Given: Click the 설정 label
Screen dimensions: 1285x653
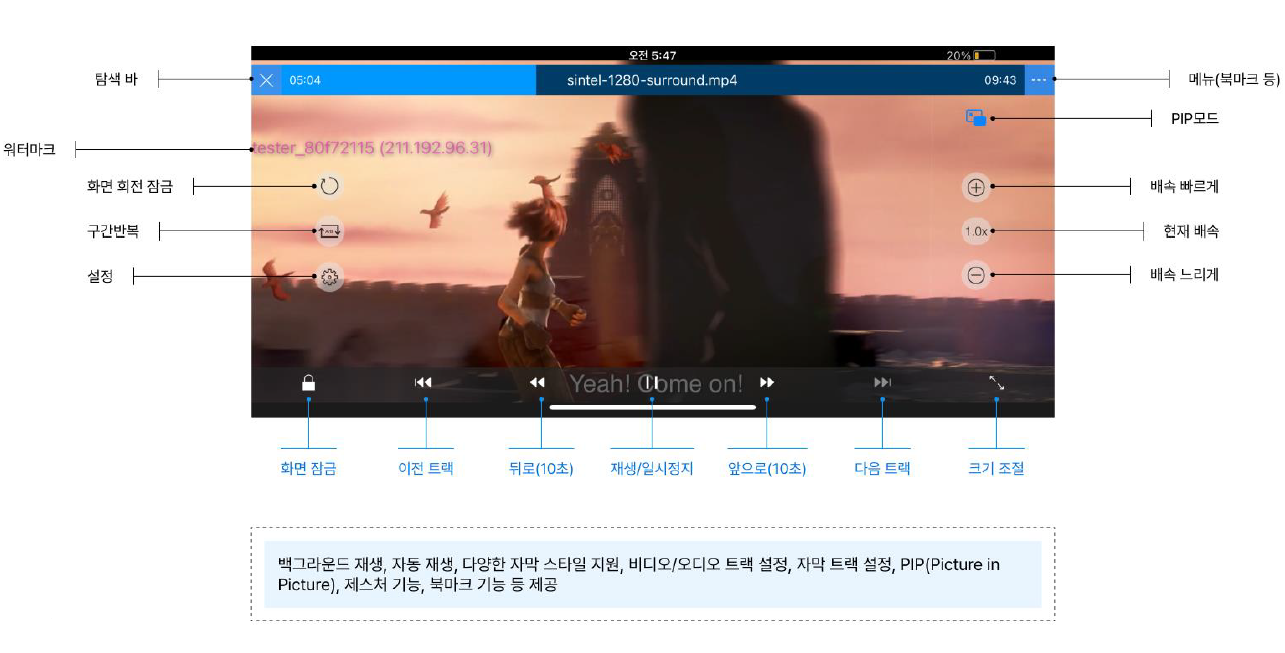Looking at the screenshot, I should (x=100, y=276).
